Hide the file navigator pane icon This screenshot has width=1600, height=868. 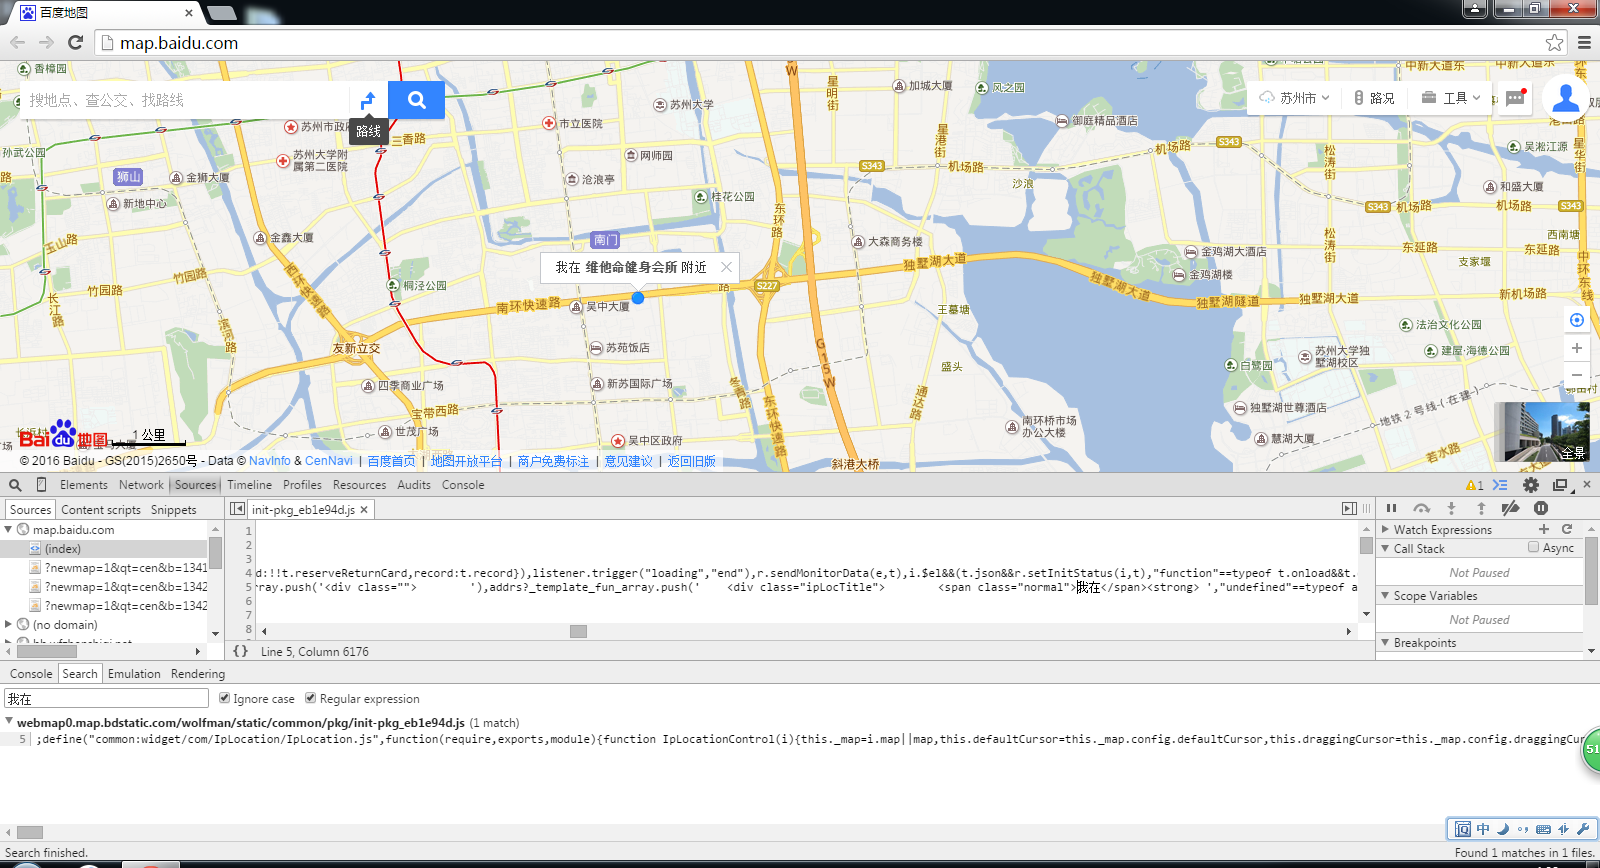pos(237,509)
